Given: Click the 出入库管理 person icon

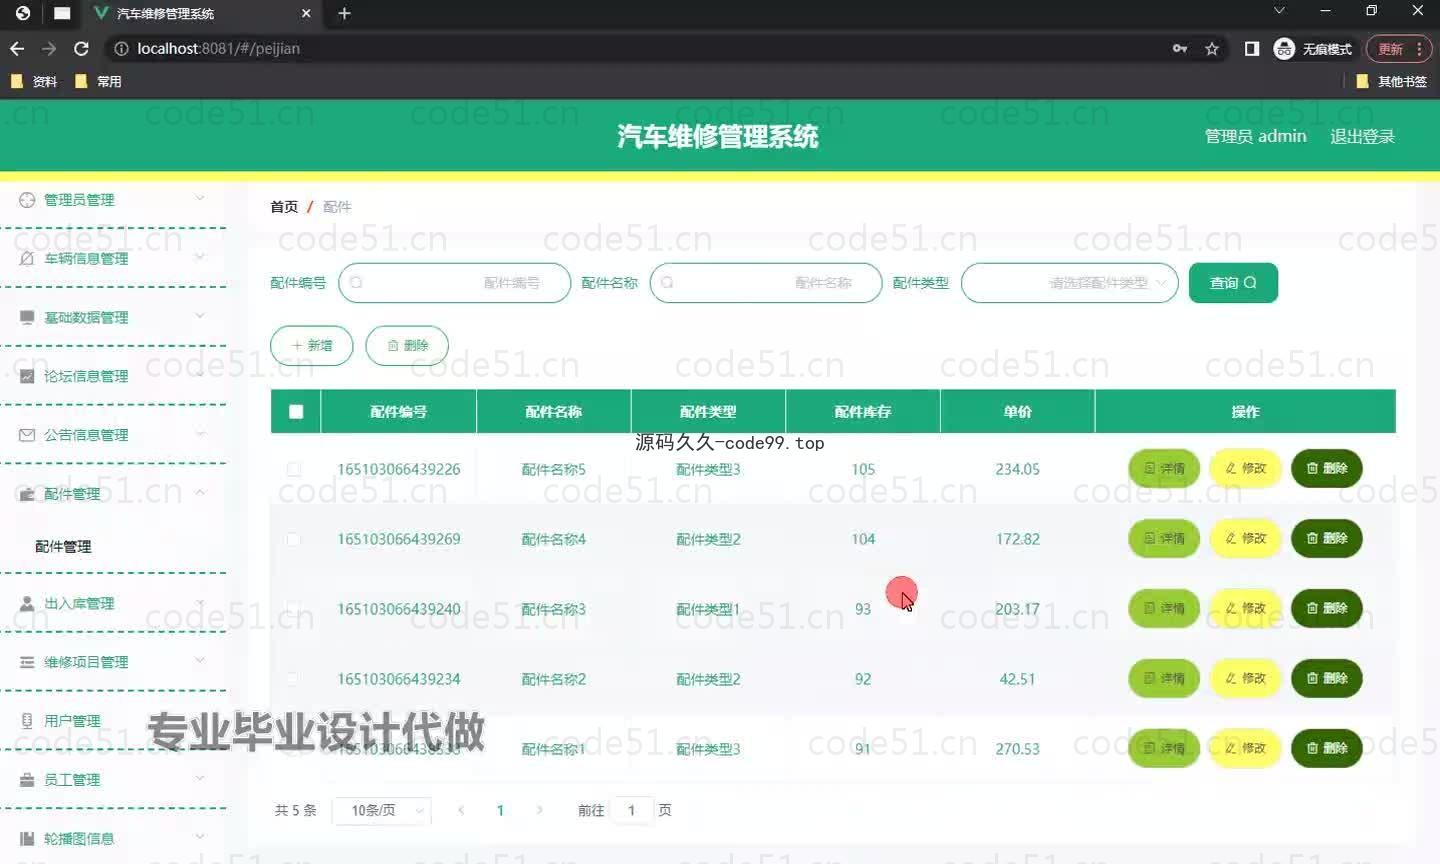Looking at the screenshot, I should click(x=27, y=603).
